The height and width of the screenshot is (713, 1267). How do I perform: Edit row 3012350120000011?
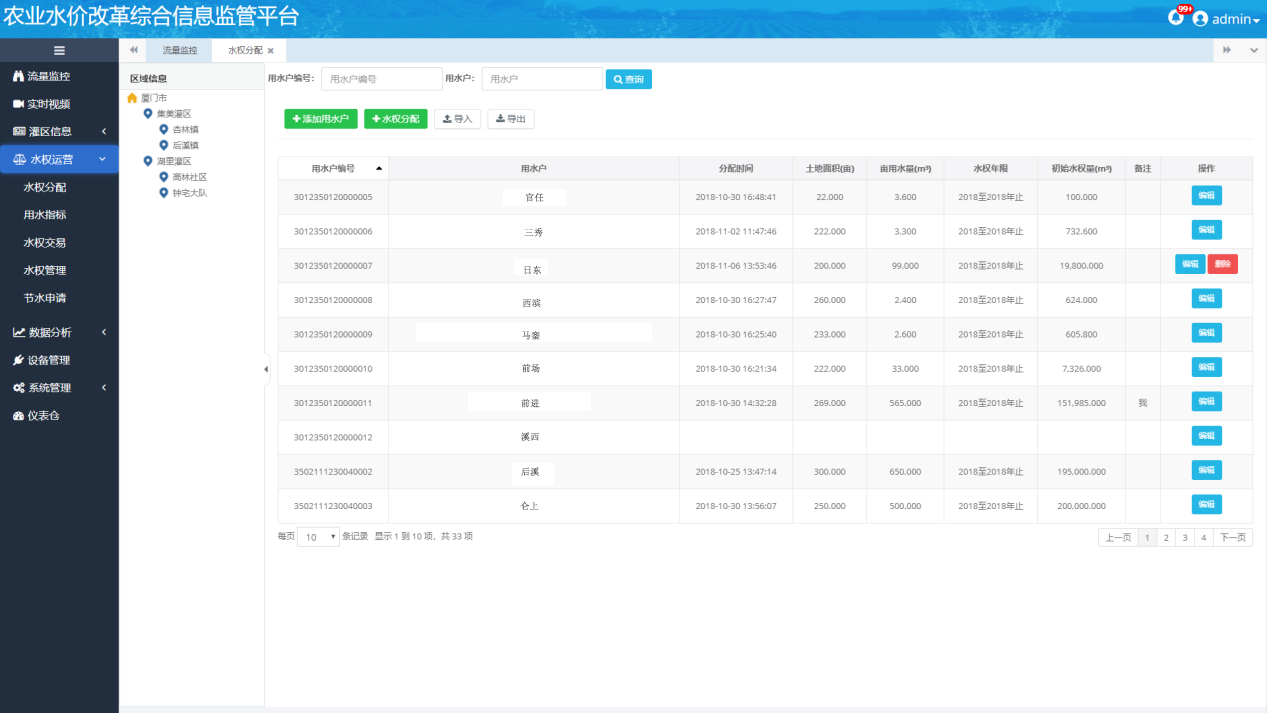pyautogui.click(x=1207, y=401)
